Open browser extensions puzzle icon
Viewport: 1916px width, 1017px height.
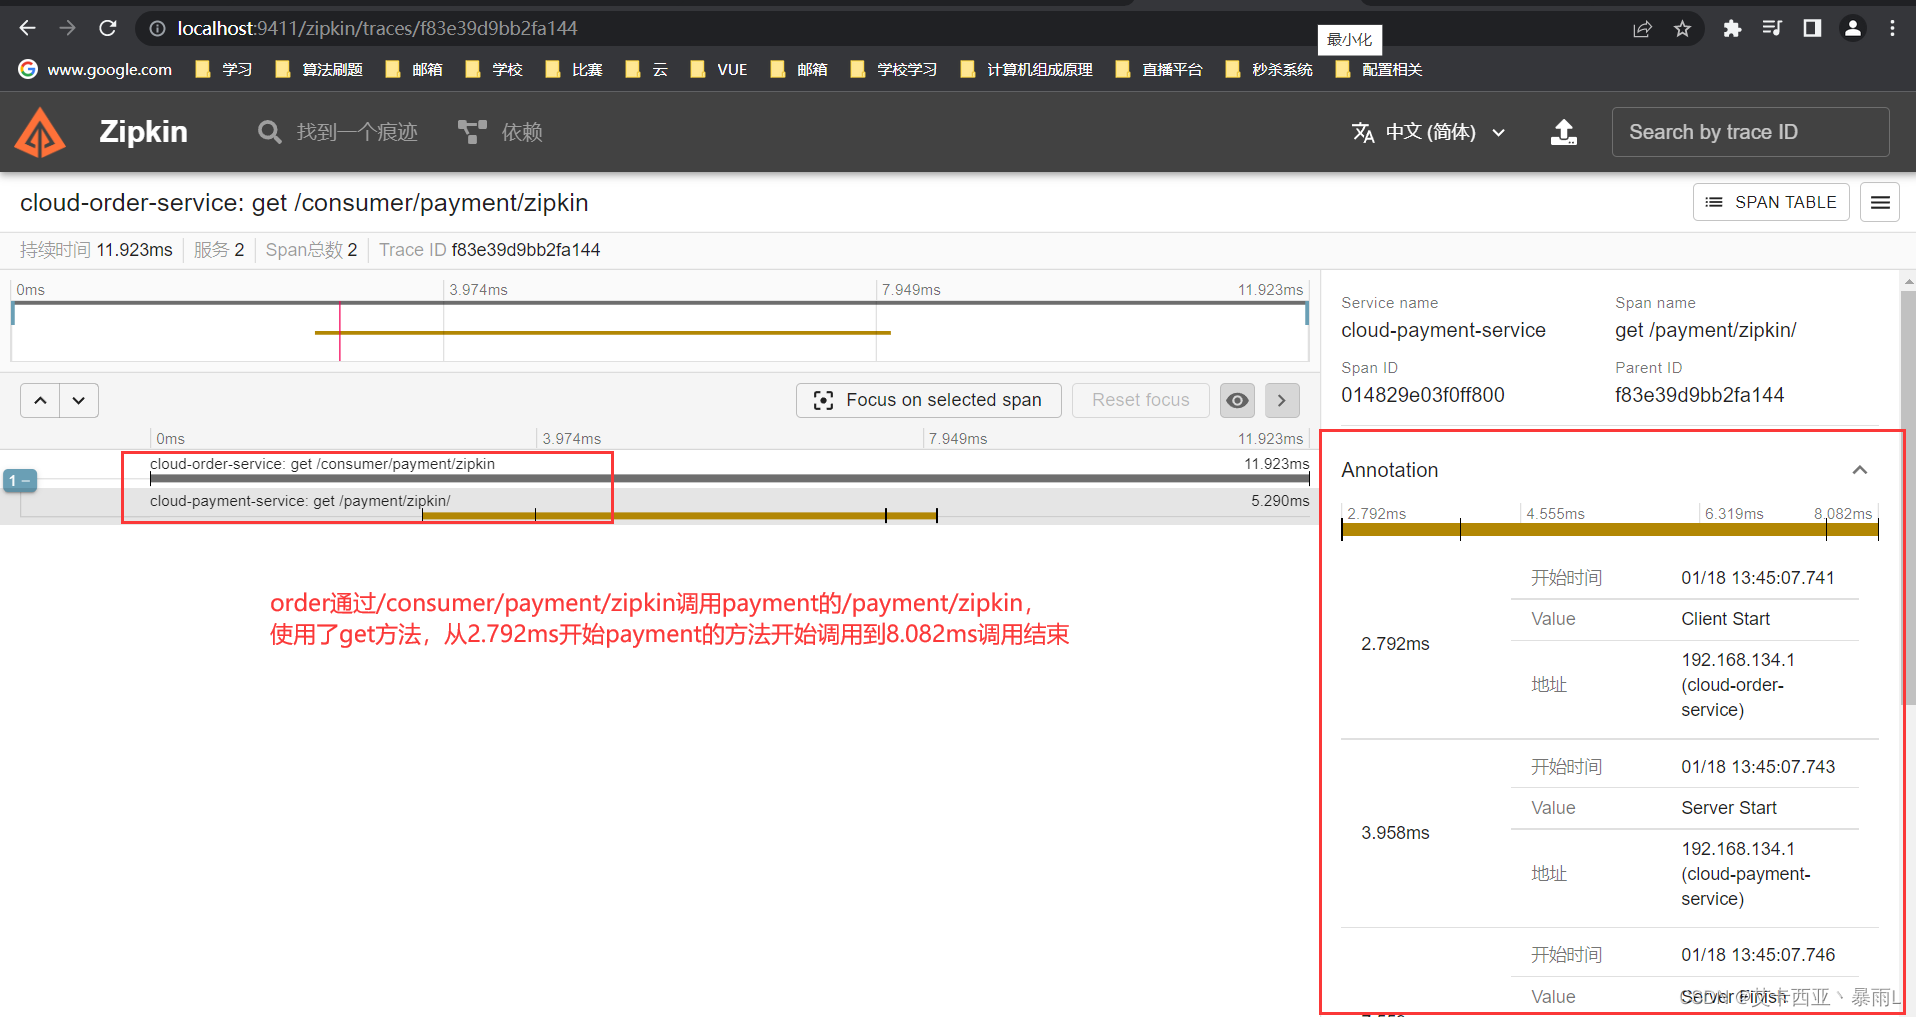(1732, 28)
